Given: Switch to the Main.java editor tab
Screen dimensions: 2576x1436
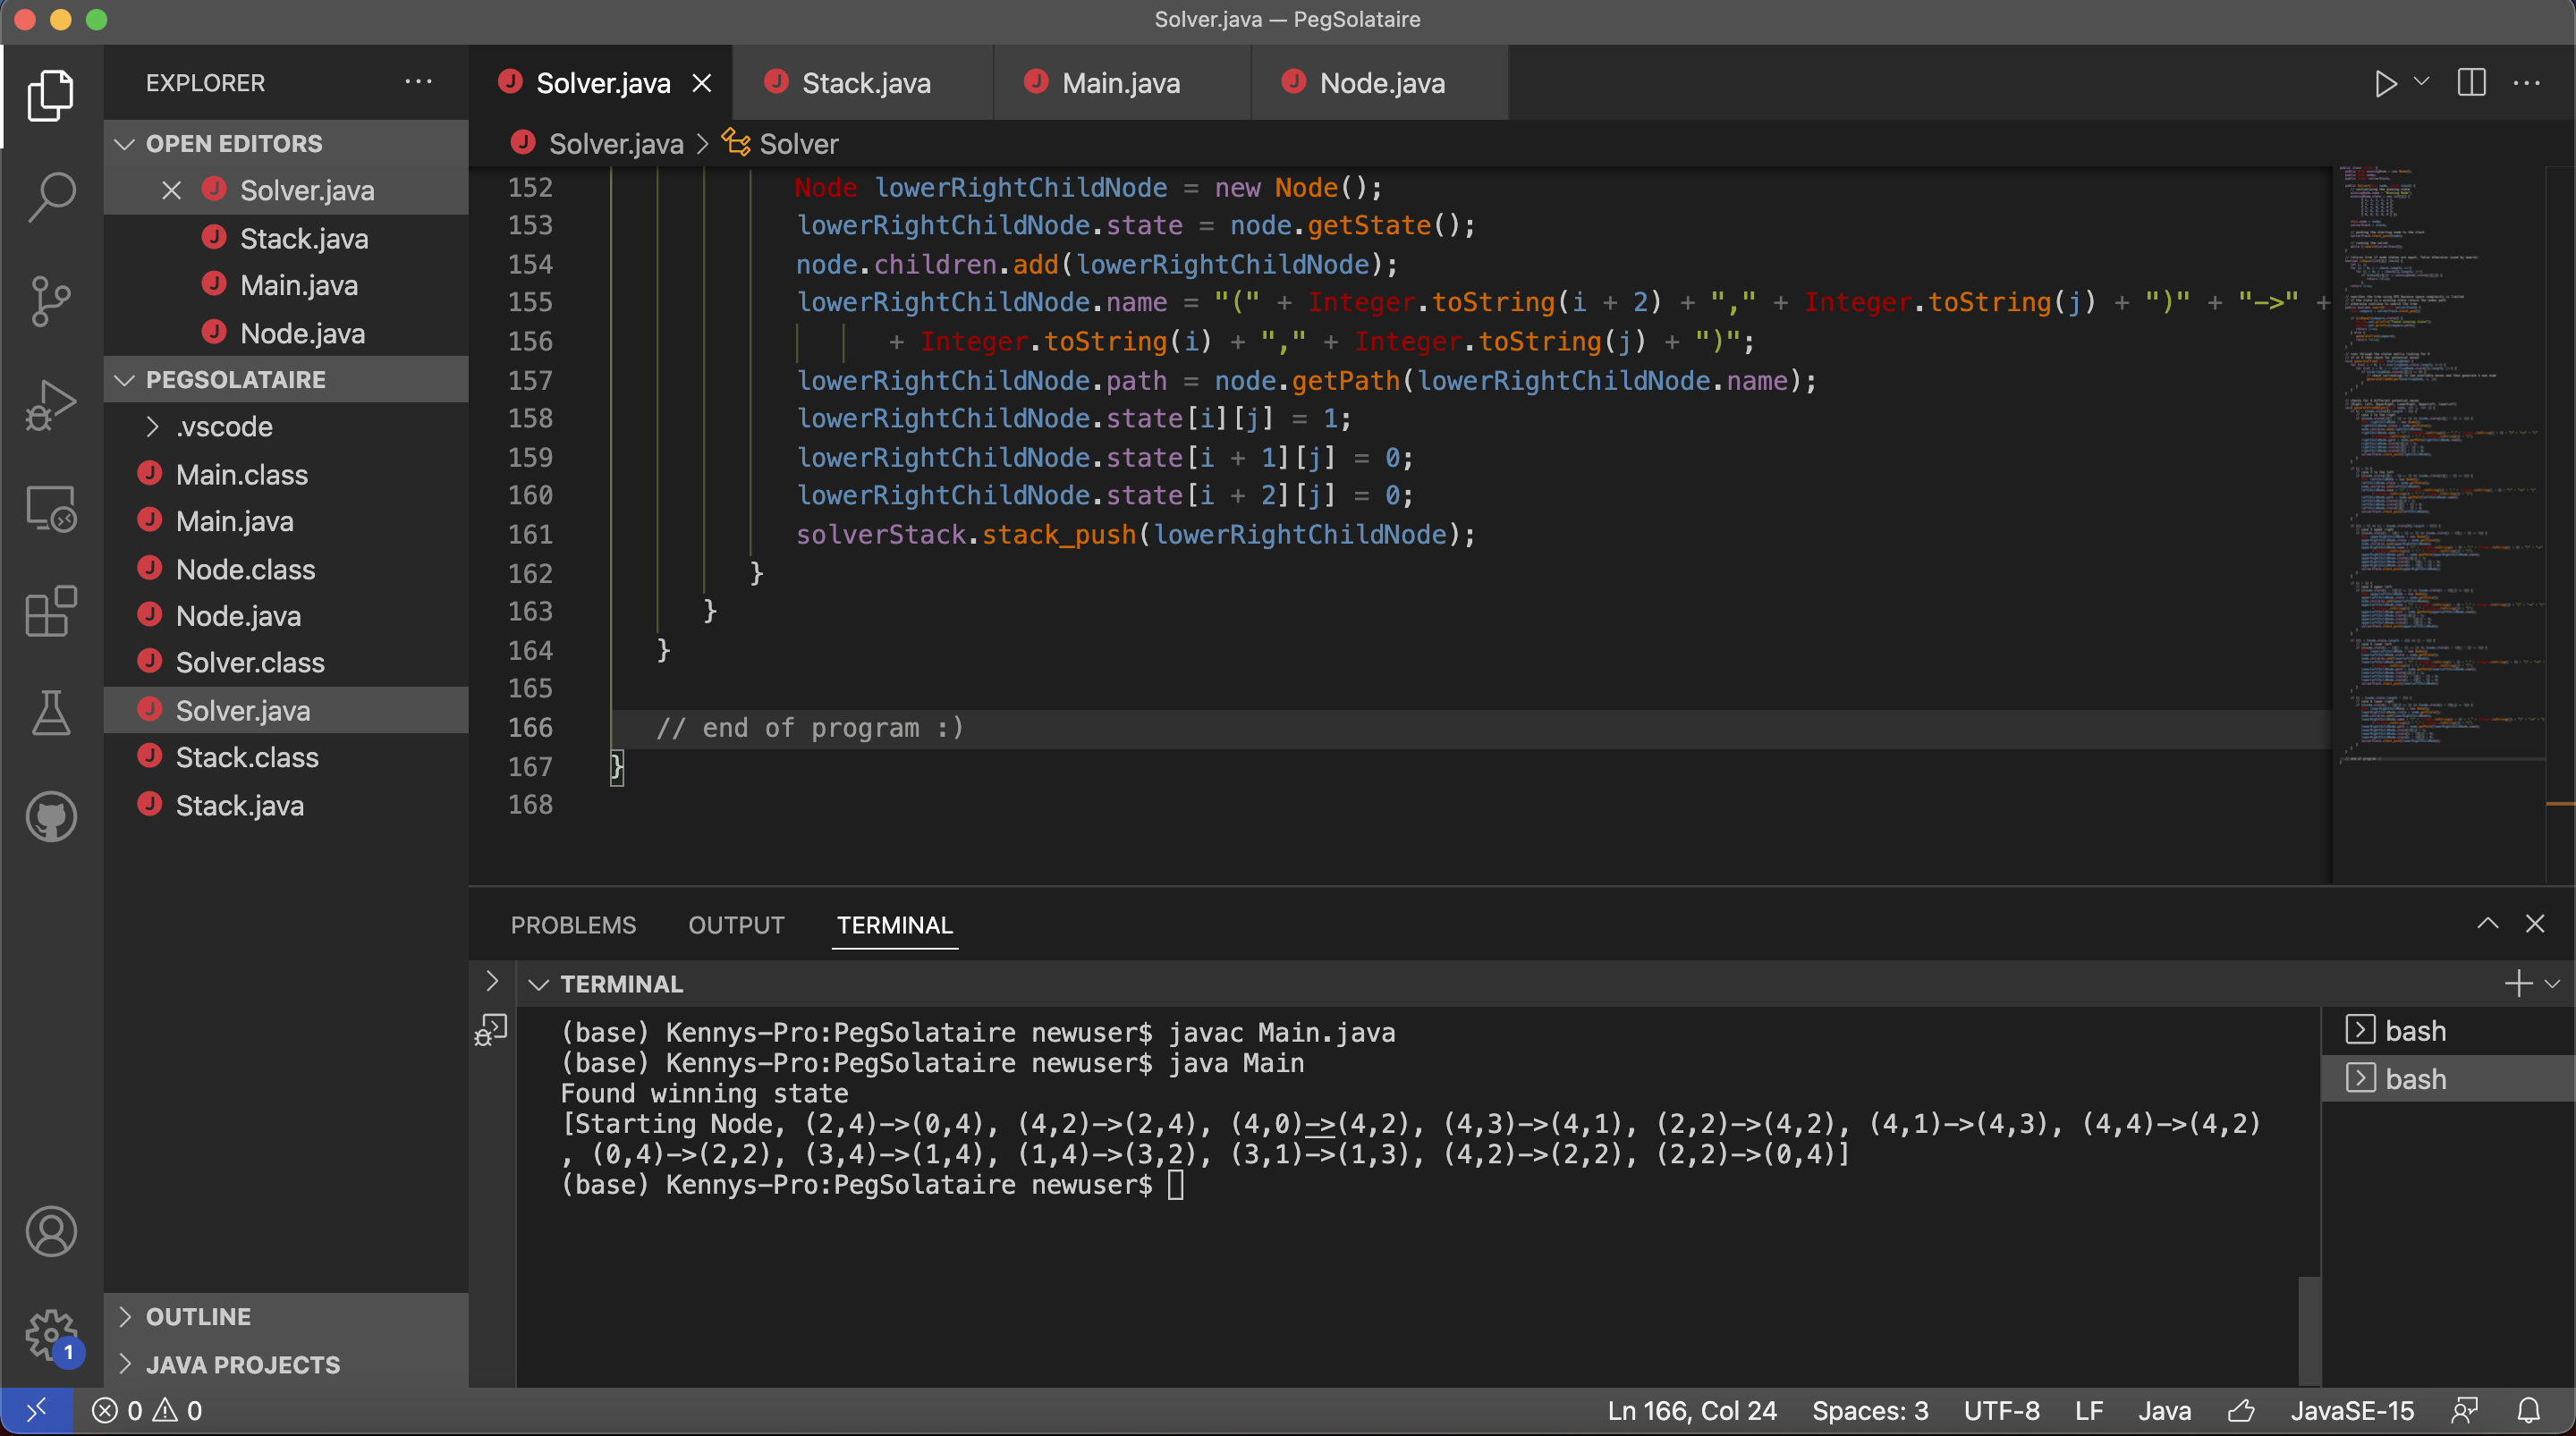Looking at the screenshot, I should tap(1120, 82).
